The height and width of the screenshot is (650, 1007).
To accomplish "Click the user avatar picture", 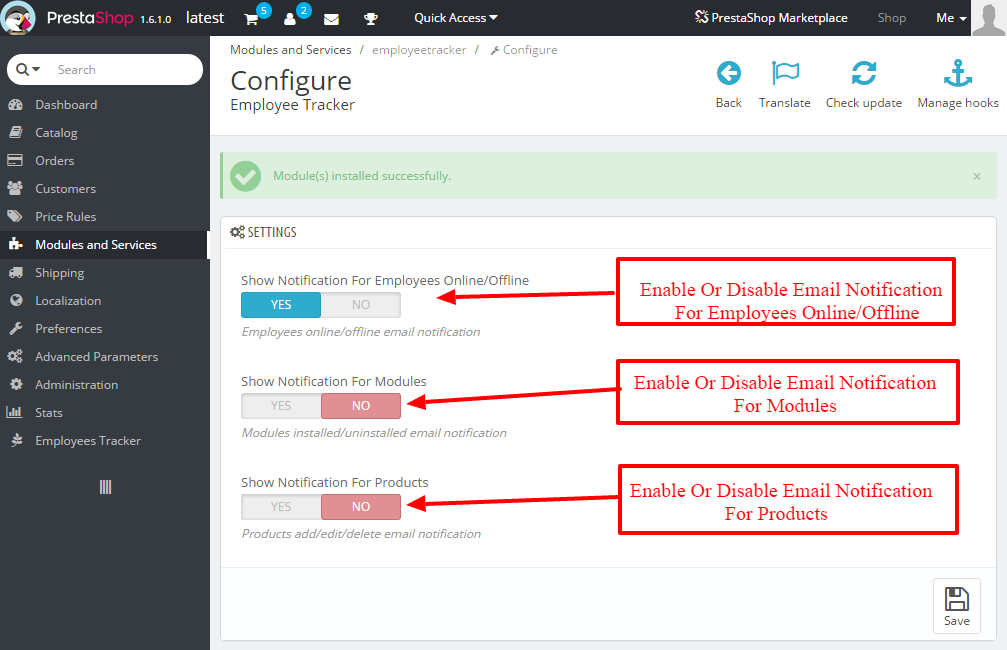I will point(988,17).
